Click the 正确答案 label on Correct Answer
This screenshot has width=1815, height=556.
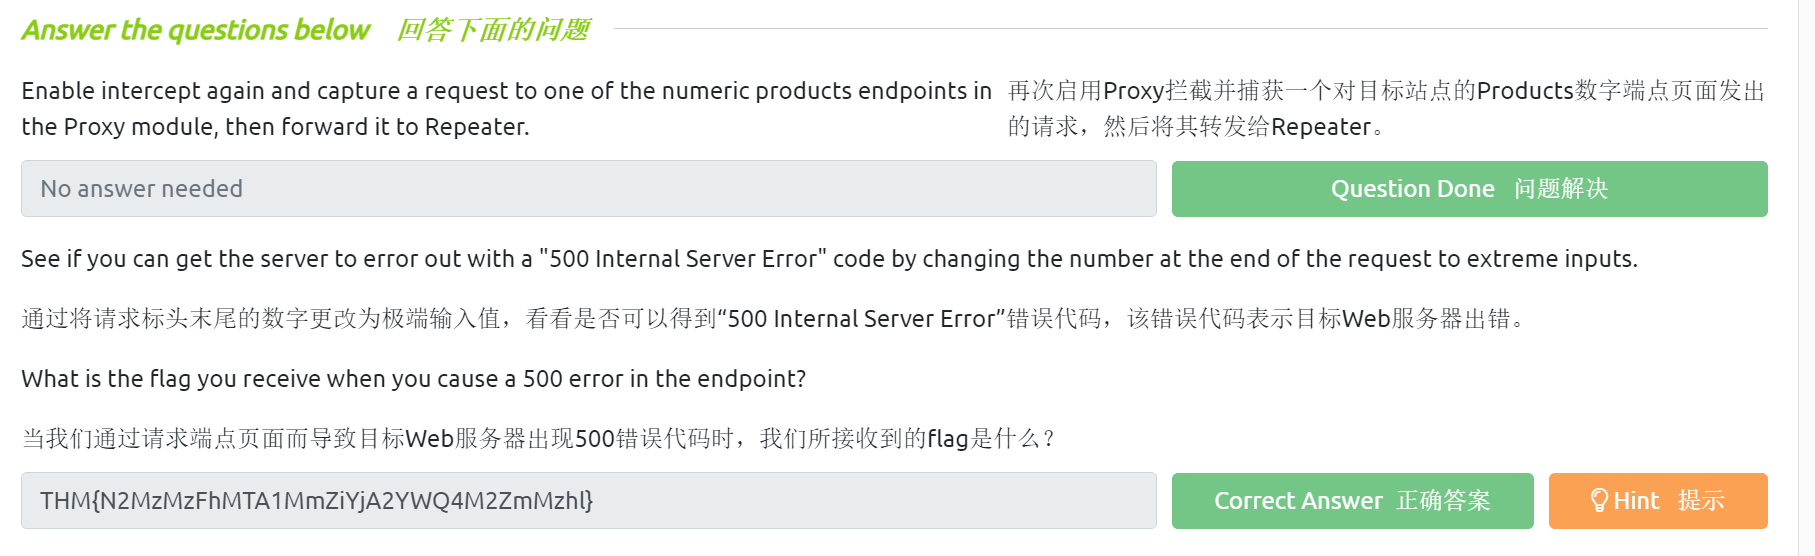tap(1443, 501)
